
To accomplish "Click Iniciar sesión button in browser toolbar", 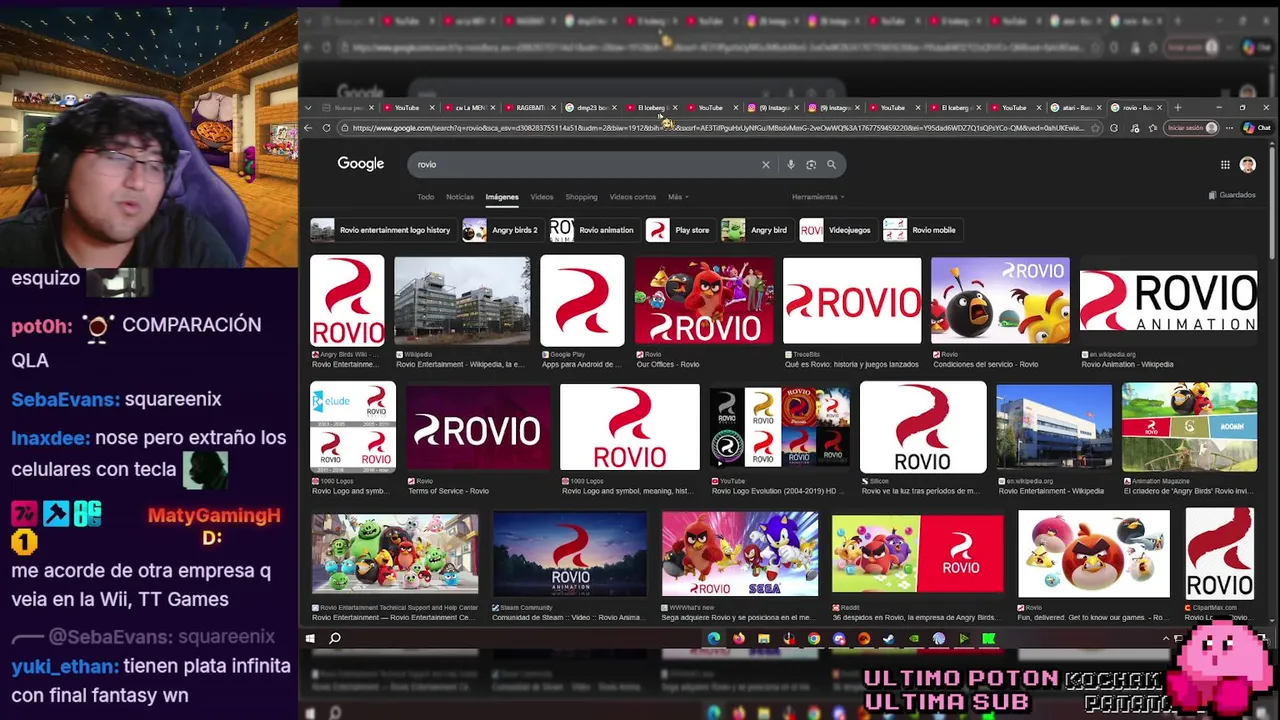I will coord(1193,128).
